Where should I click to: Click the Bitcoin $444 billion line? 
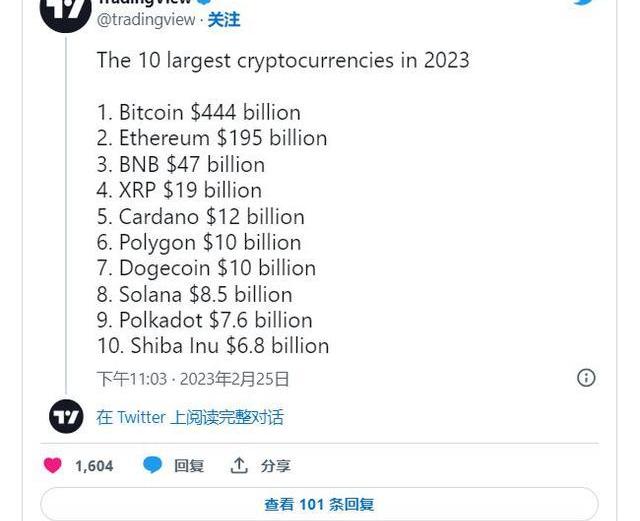(x=198, y=112)
